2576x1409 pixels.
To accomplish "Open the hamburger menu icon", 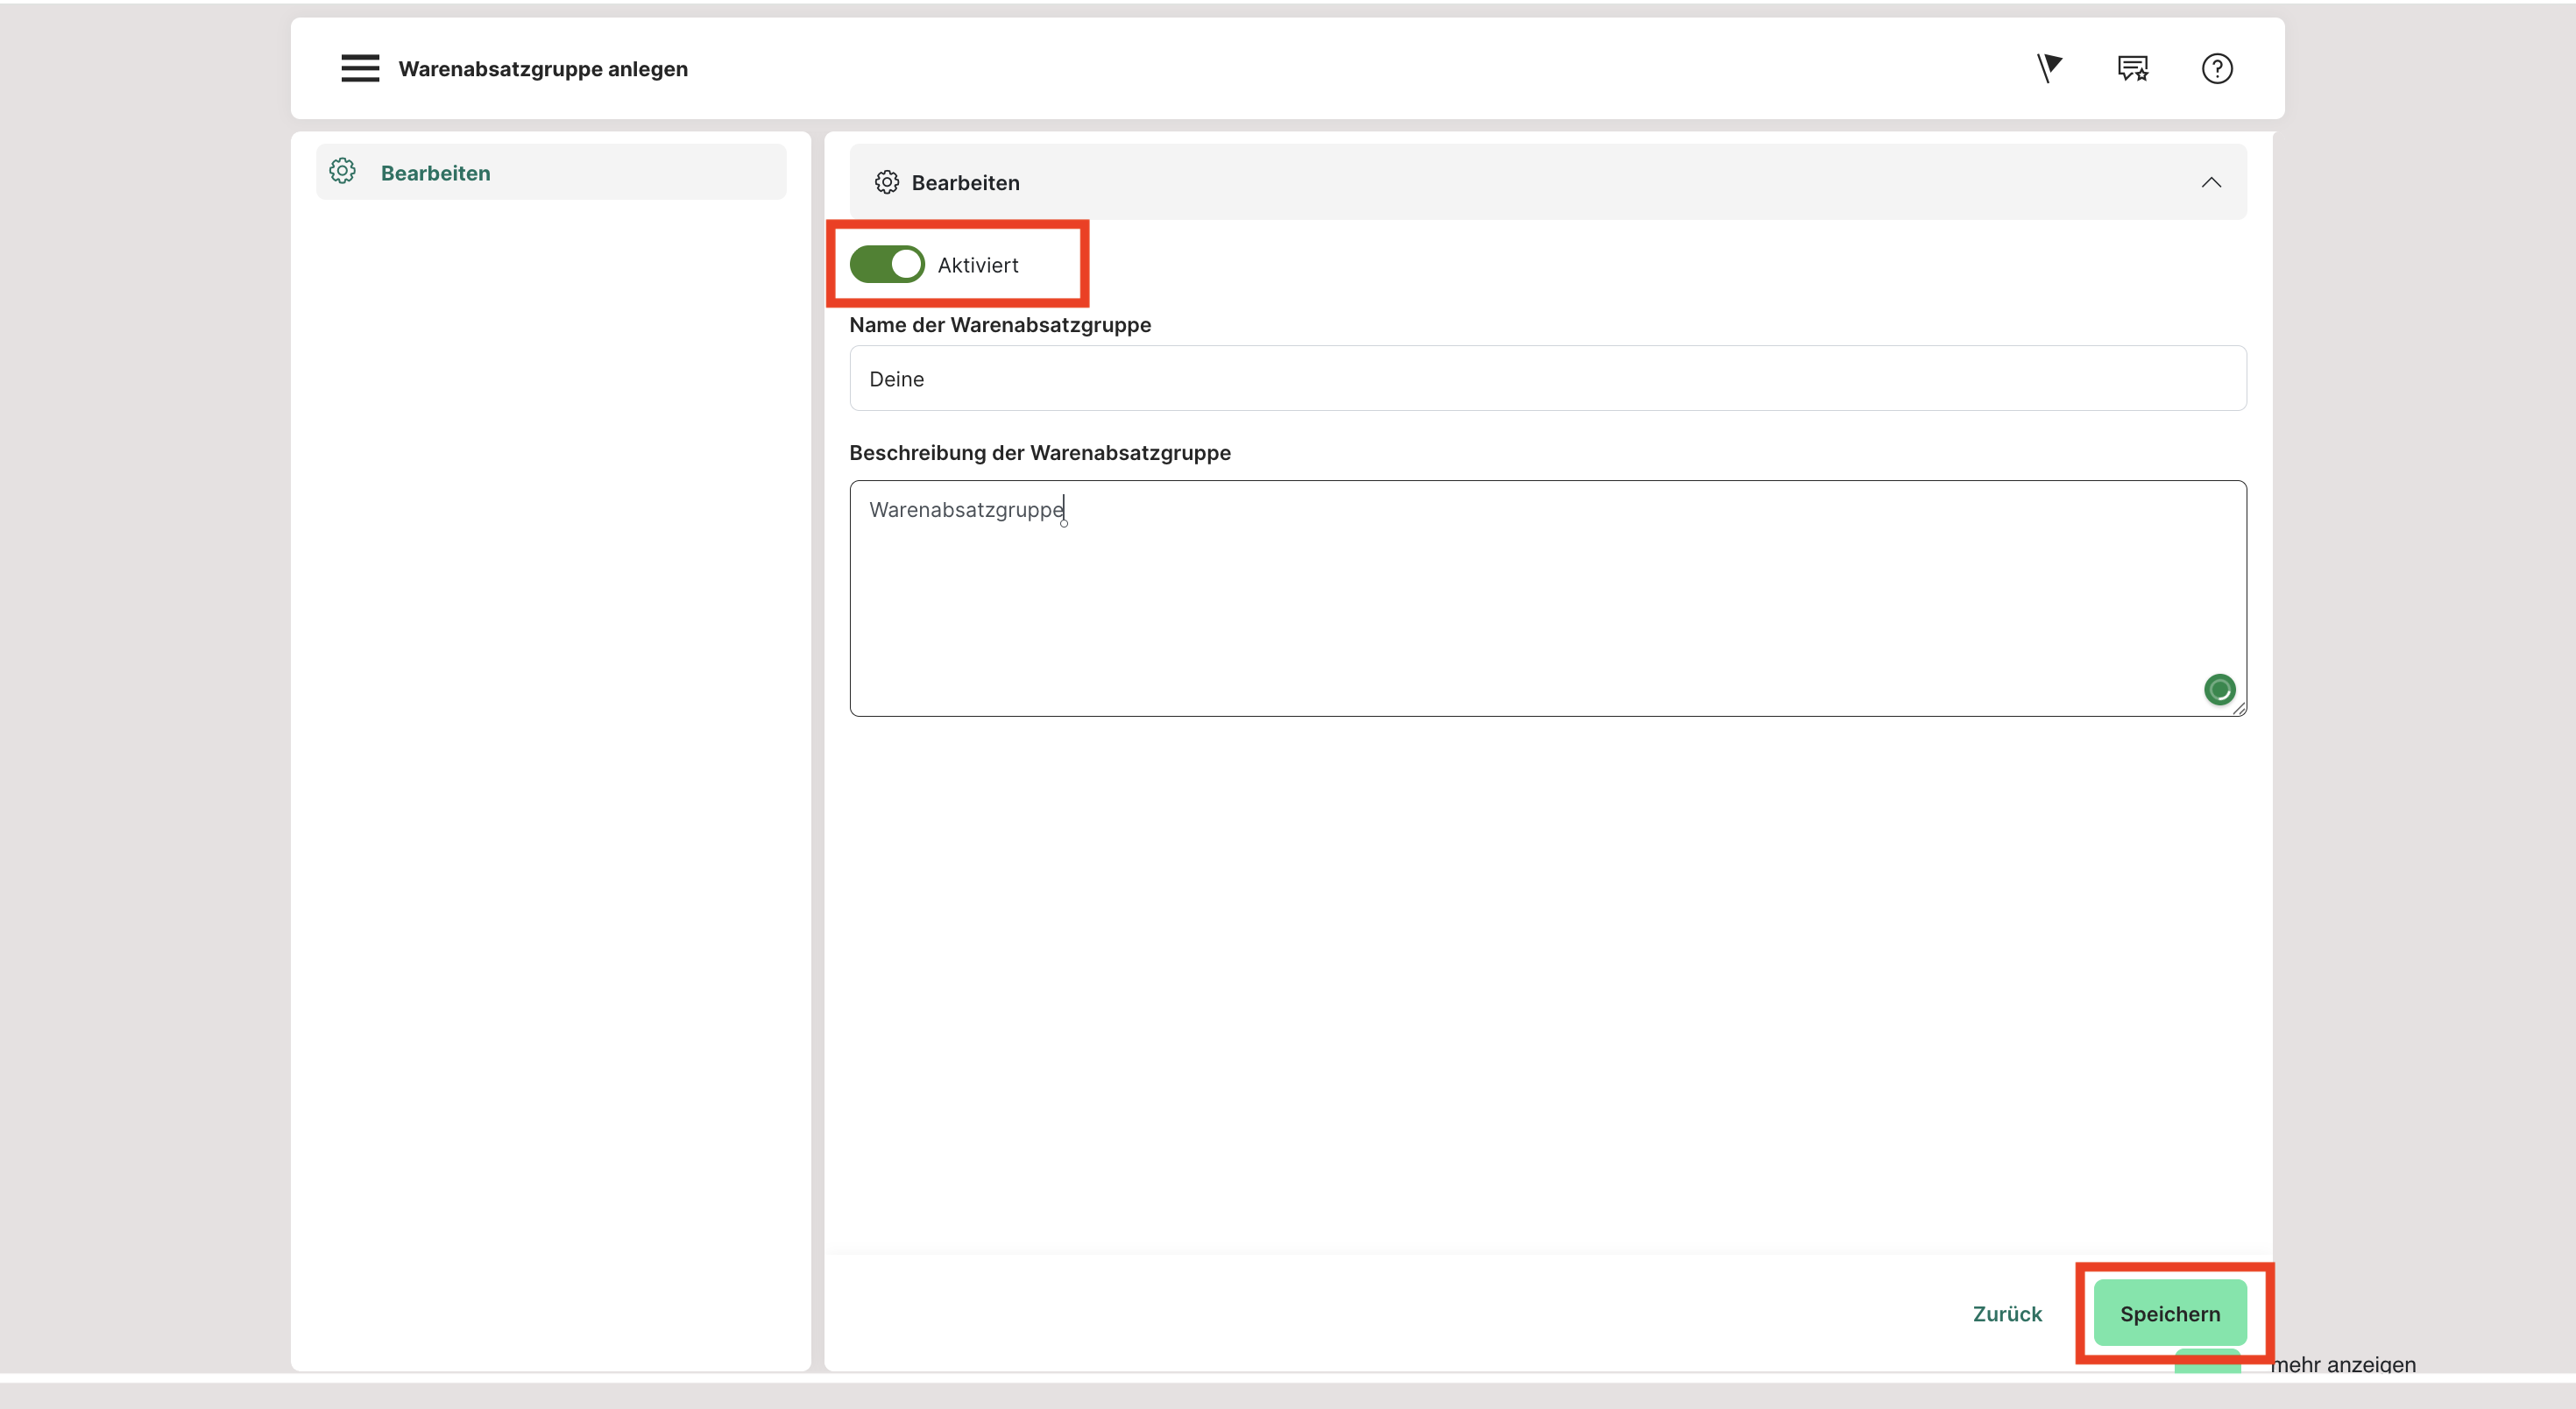I will (x=360, y=68).
